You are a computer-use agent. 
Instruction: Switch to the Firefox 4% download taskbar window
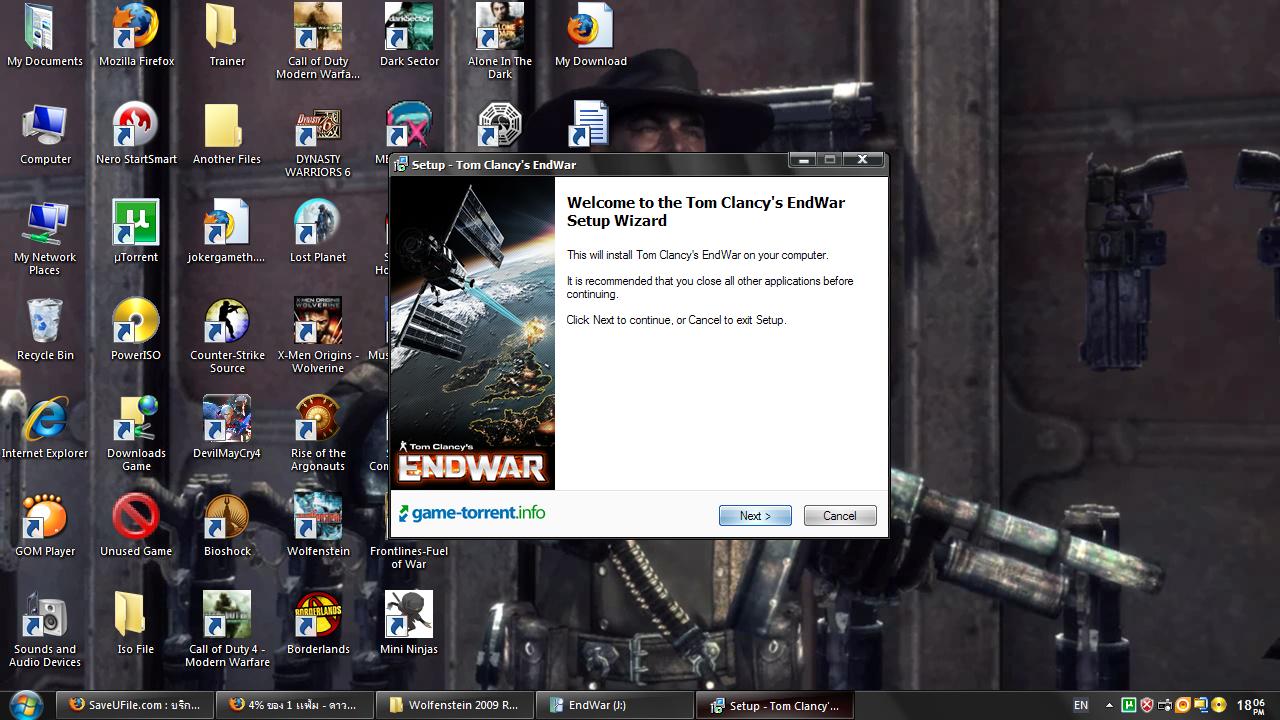click(x=294, y=705)
